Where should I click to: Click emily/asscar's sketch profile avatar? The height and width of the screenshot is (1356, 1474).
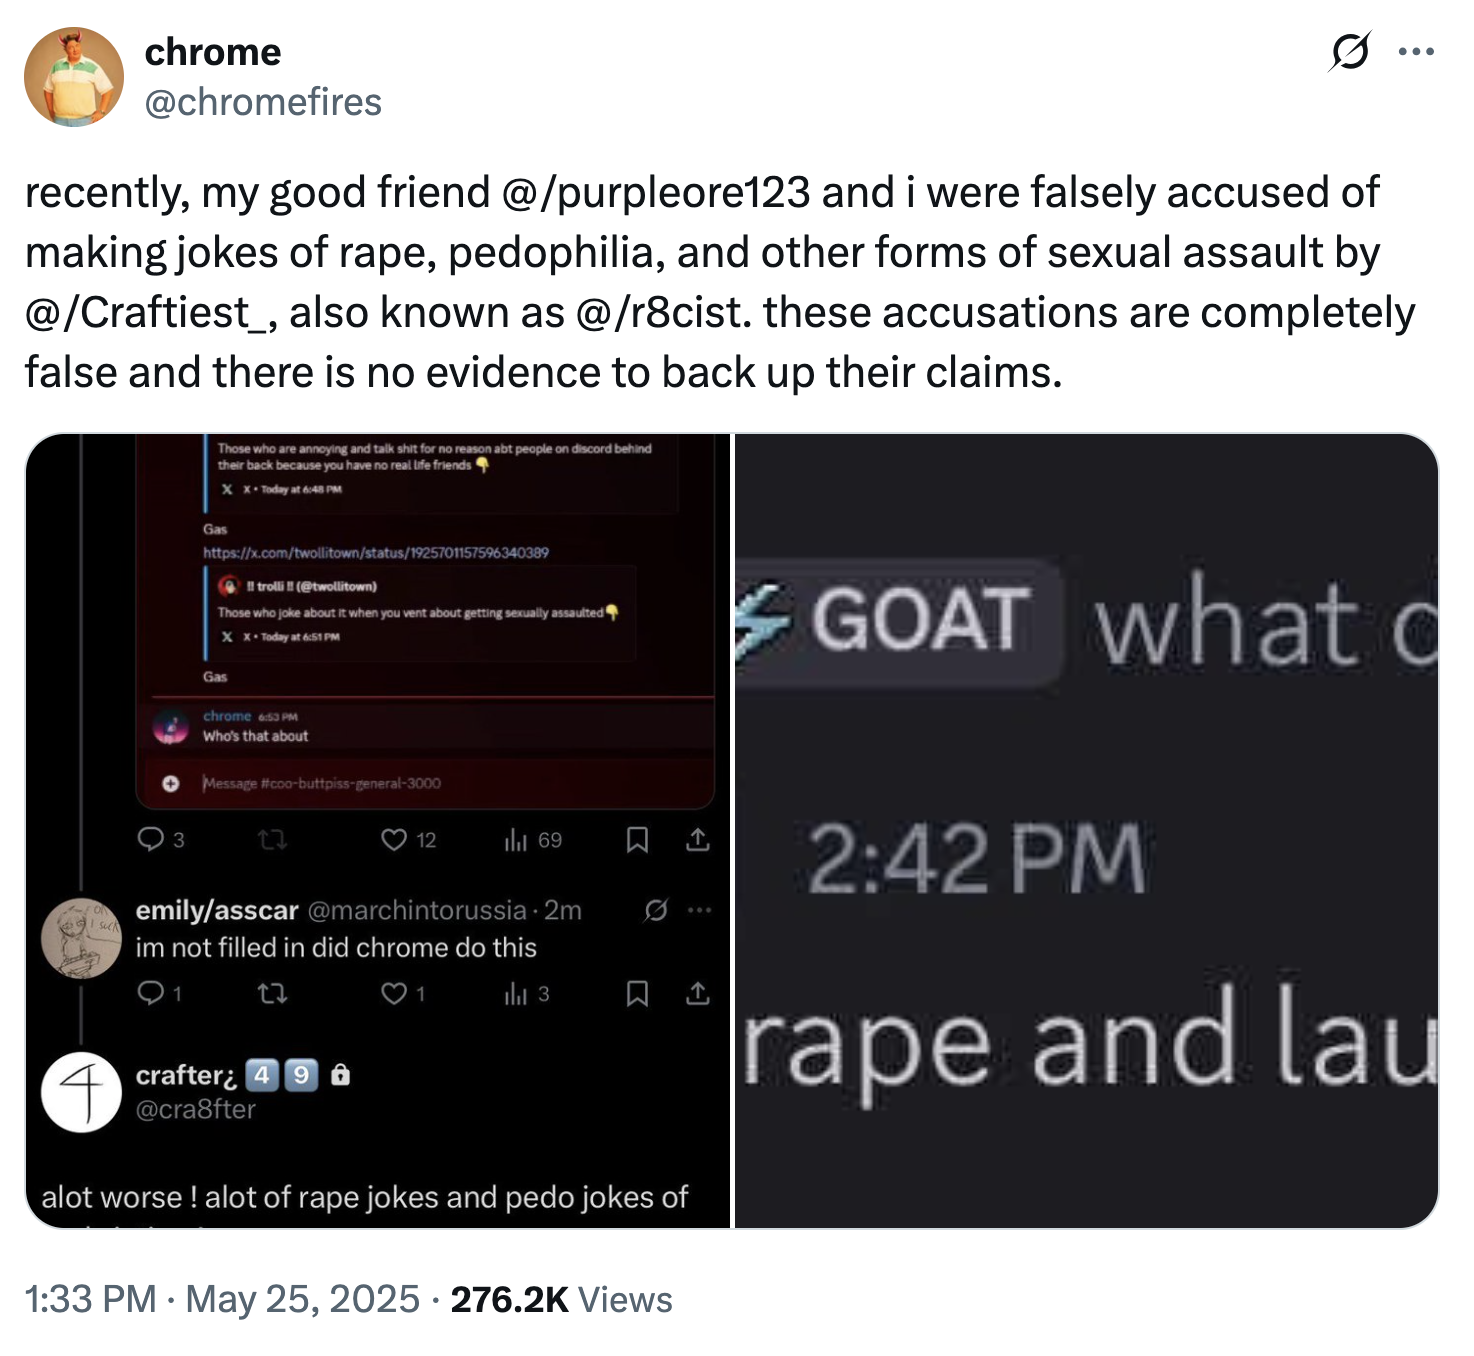(81, 938)
